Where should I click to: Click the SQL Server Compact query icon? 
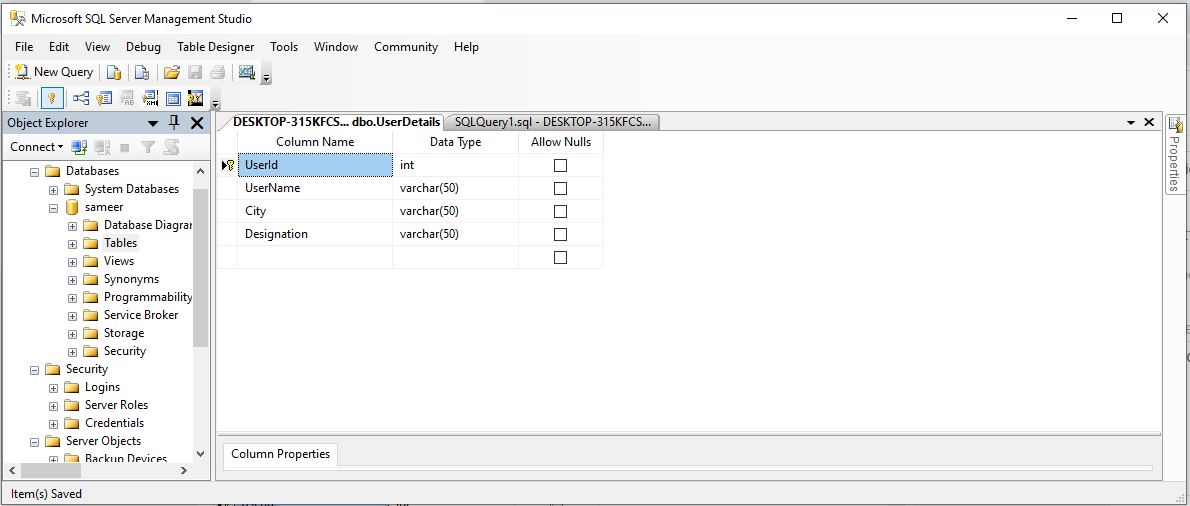[142, 72]
